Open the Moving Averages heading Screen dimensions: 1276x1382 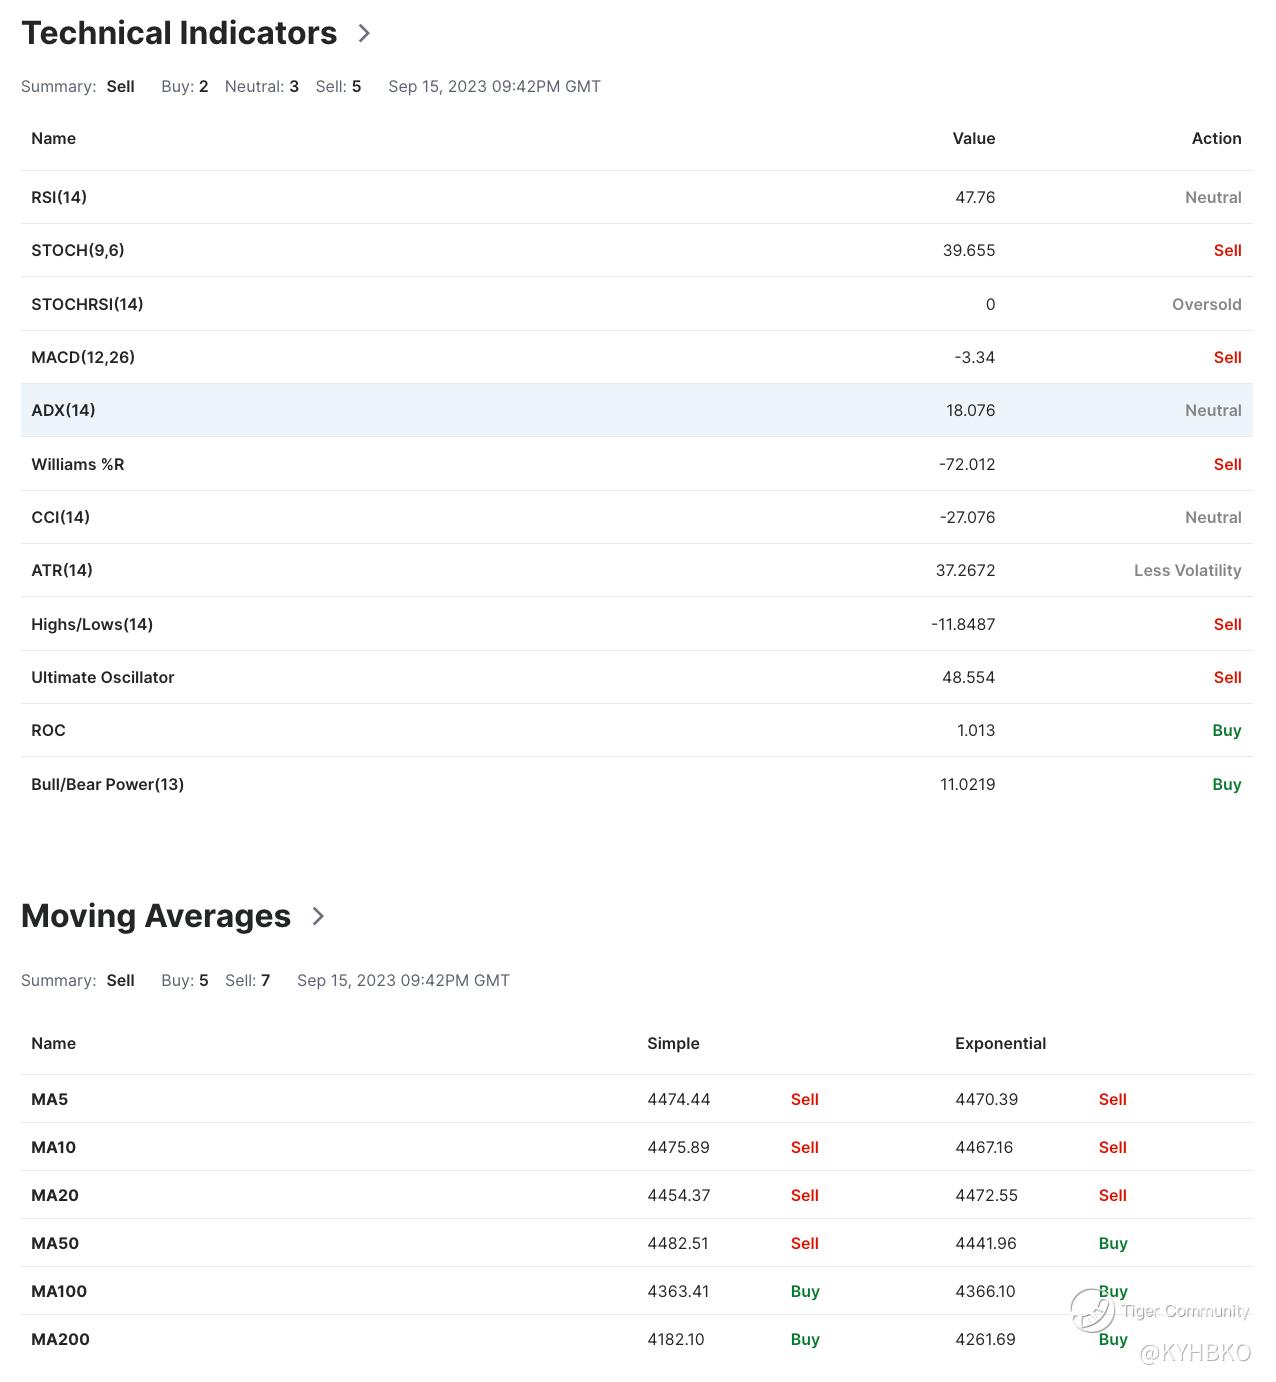(156, 916)
